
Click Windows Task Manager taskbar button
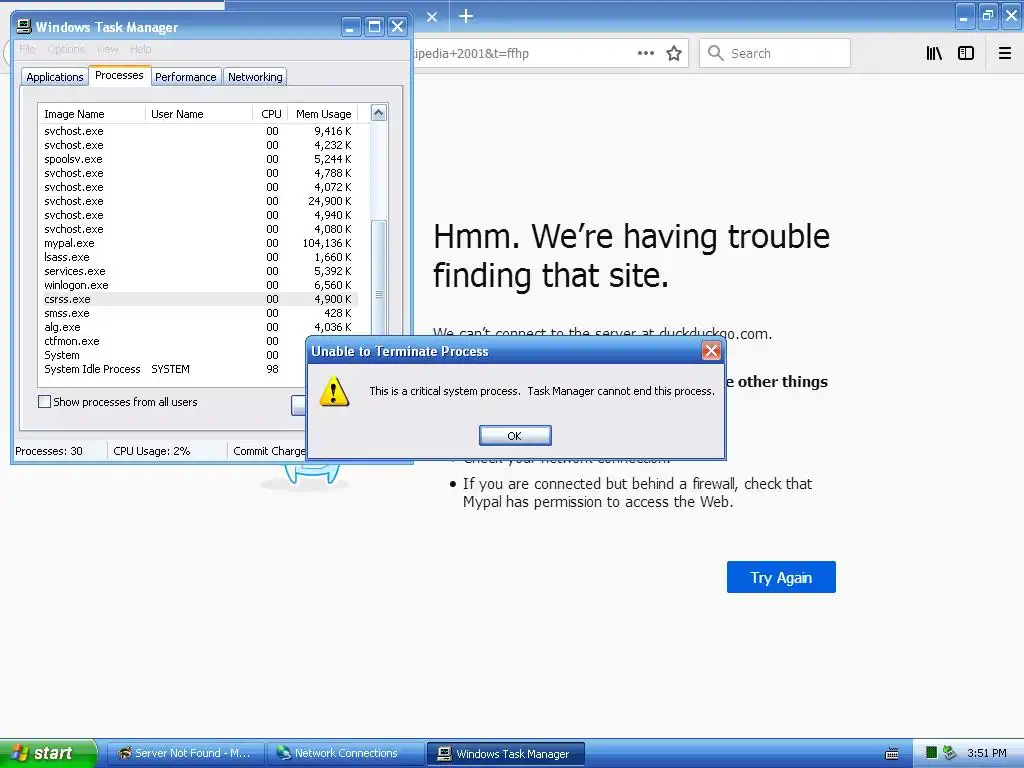(505, 754)
